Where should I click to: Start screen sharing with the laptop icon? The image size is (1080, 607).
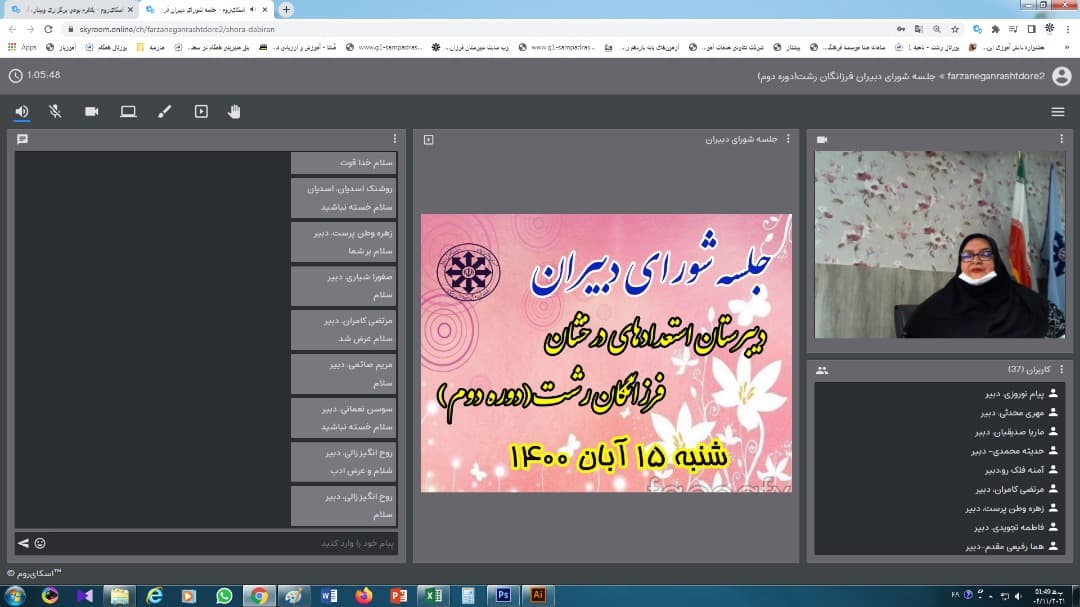[x=128, y=111]
